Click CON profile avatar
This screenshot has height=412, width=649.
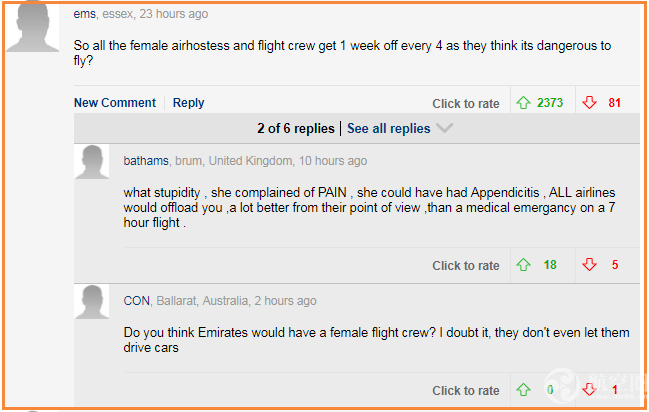pos(91,302)
